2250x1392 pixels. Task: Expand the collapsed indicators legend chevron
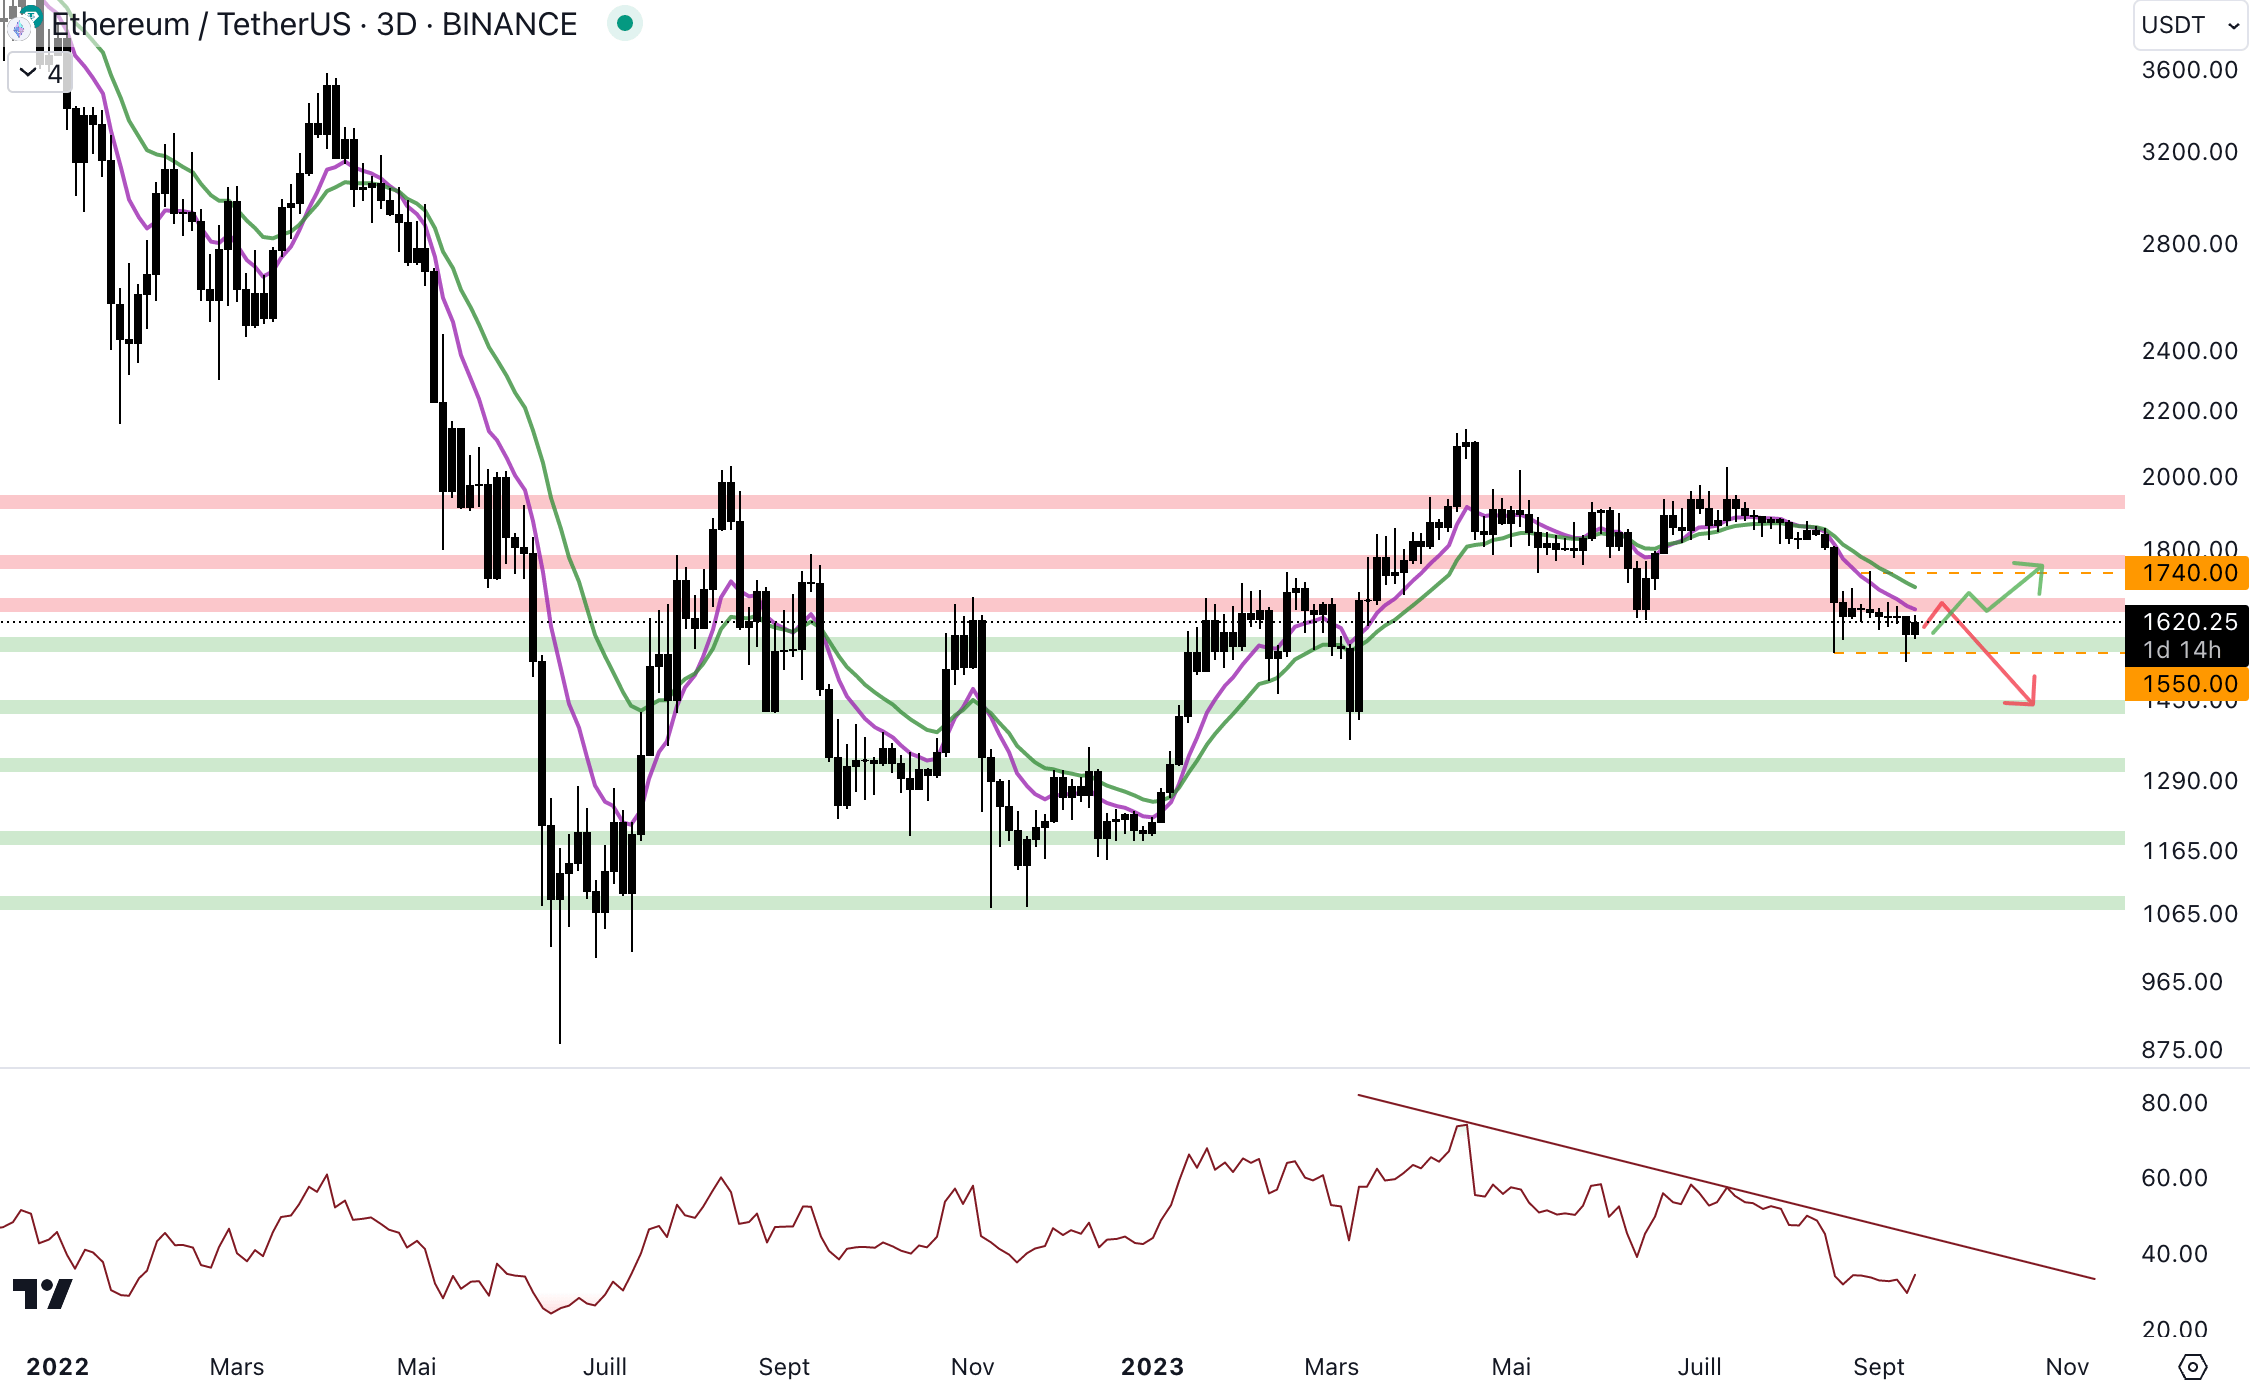28,72
